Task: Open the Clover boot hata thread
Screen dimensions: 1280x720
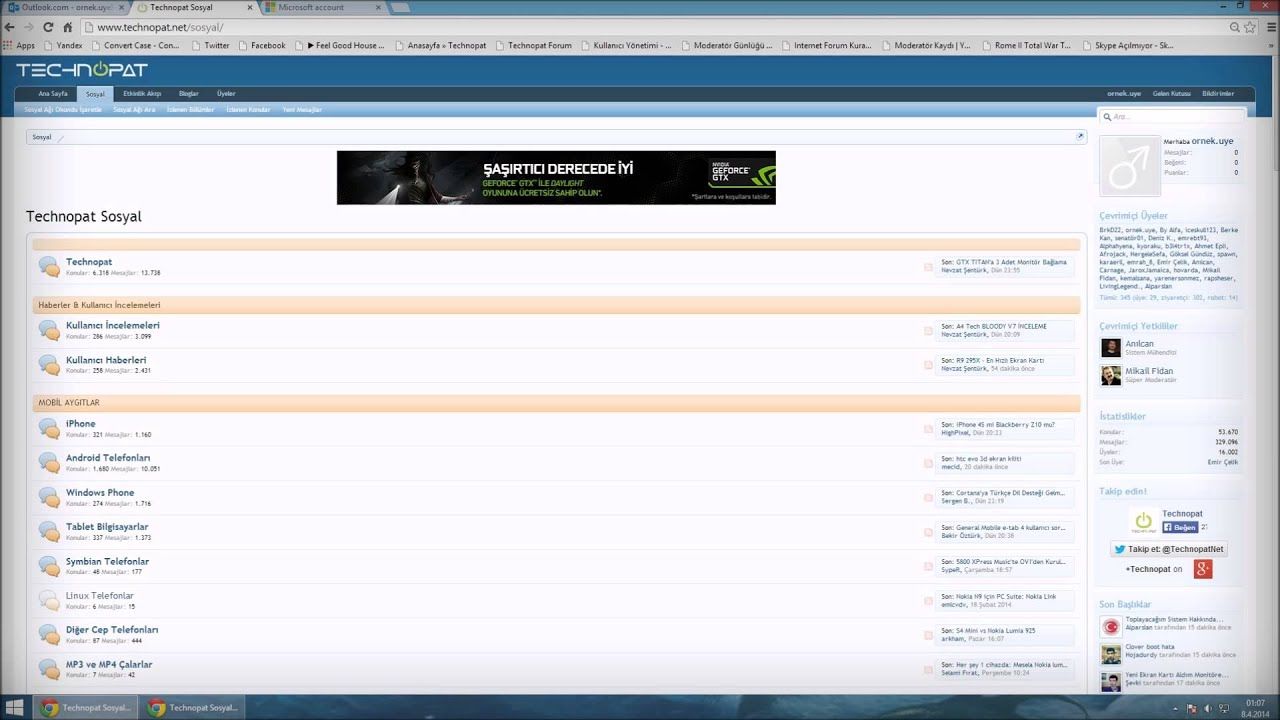Action: point(1149,647)
